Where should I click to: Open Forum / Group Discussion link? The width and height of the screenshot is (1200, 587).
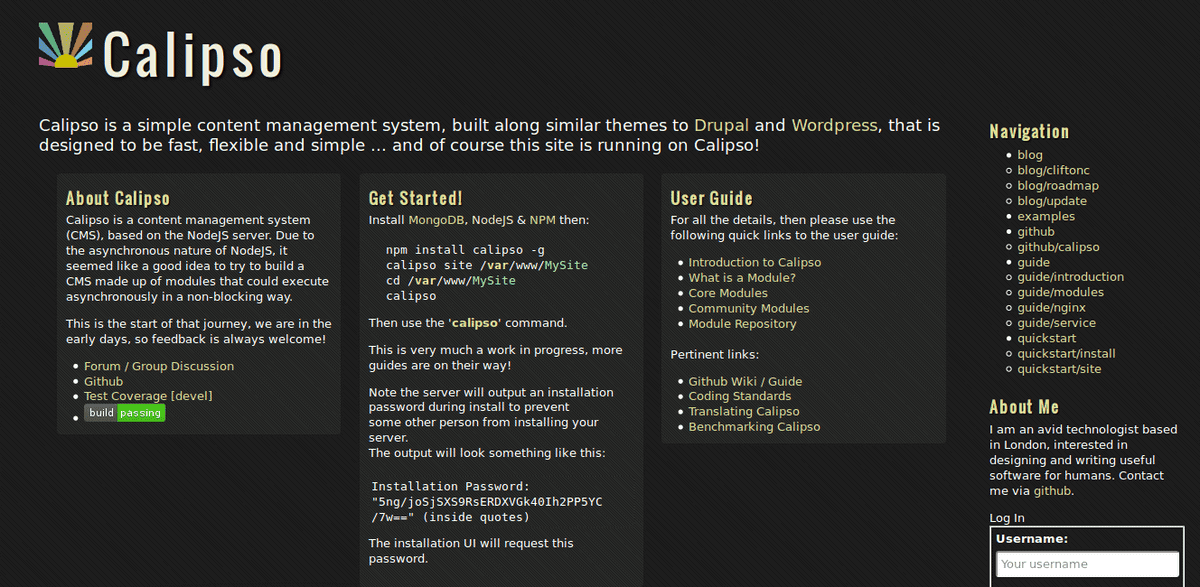[159, 366]
